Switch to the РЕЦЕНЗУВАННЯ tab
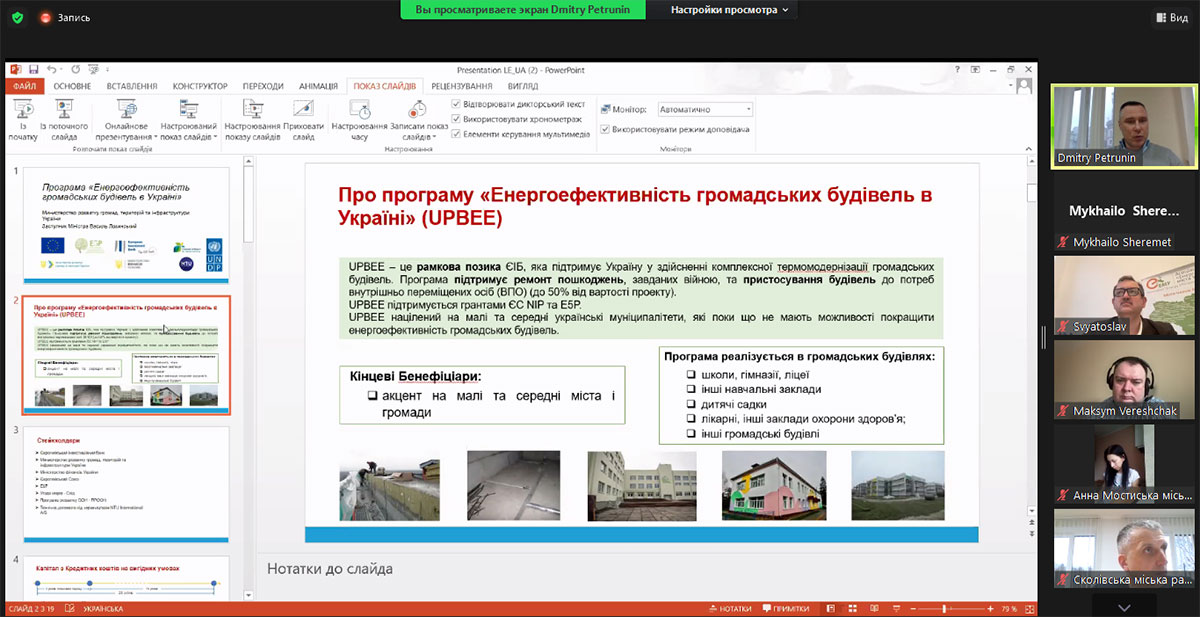The height and width of the screenshot is (617, 1200). (461, 86)
